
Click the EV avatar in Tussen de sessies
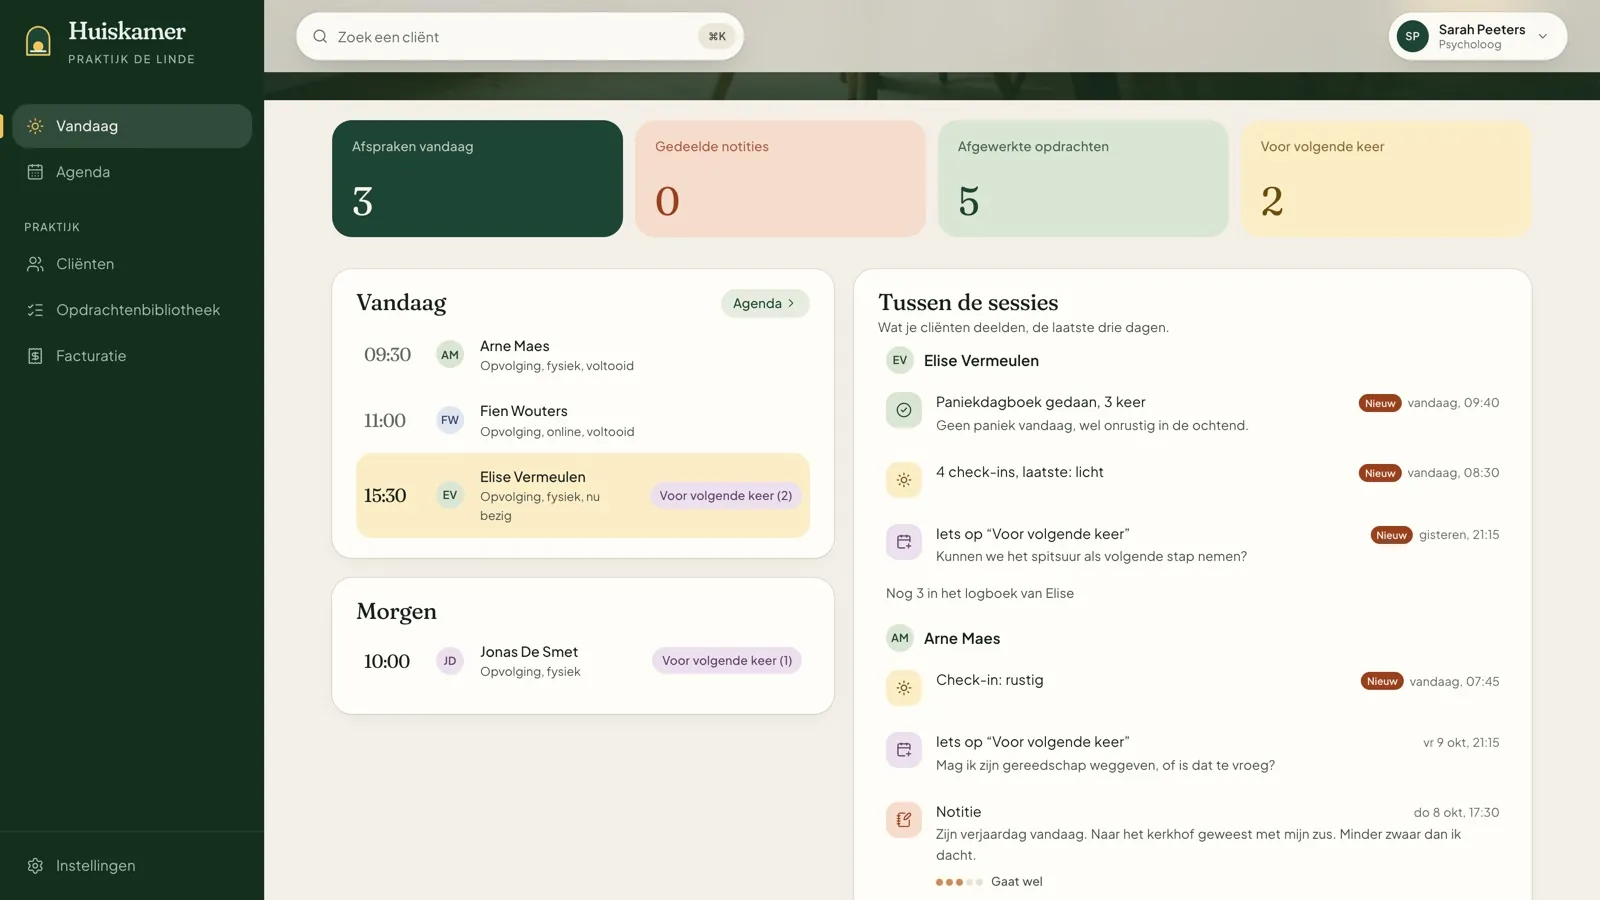(900, 360)
